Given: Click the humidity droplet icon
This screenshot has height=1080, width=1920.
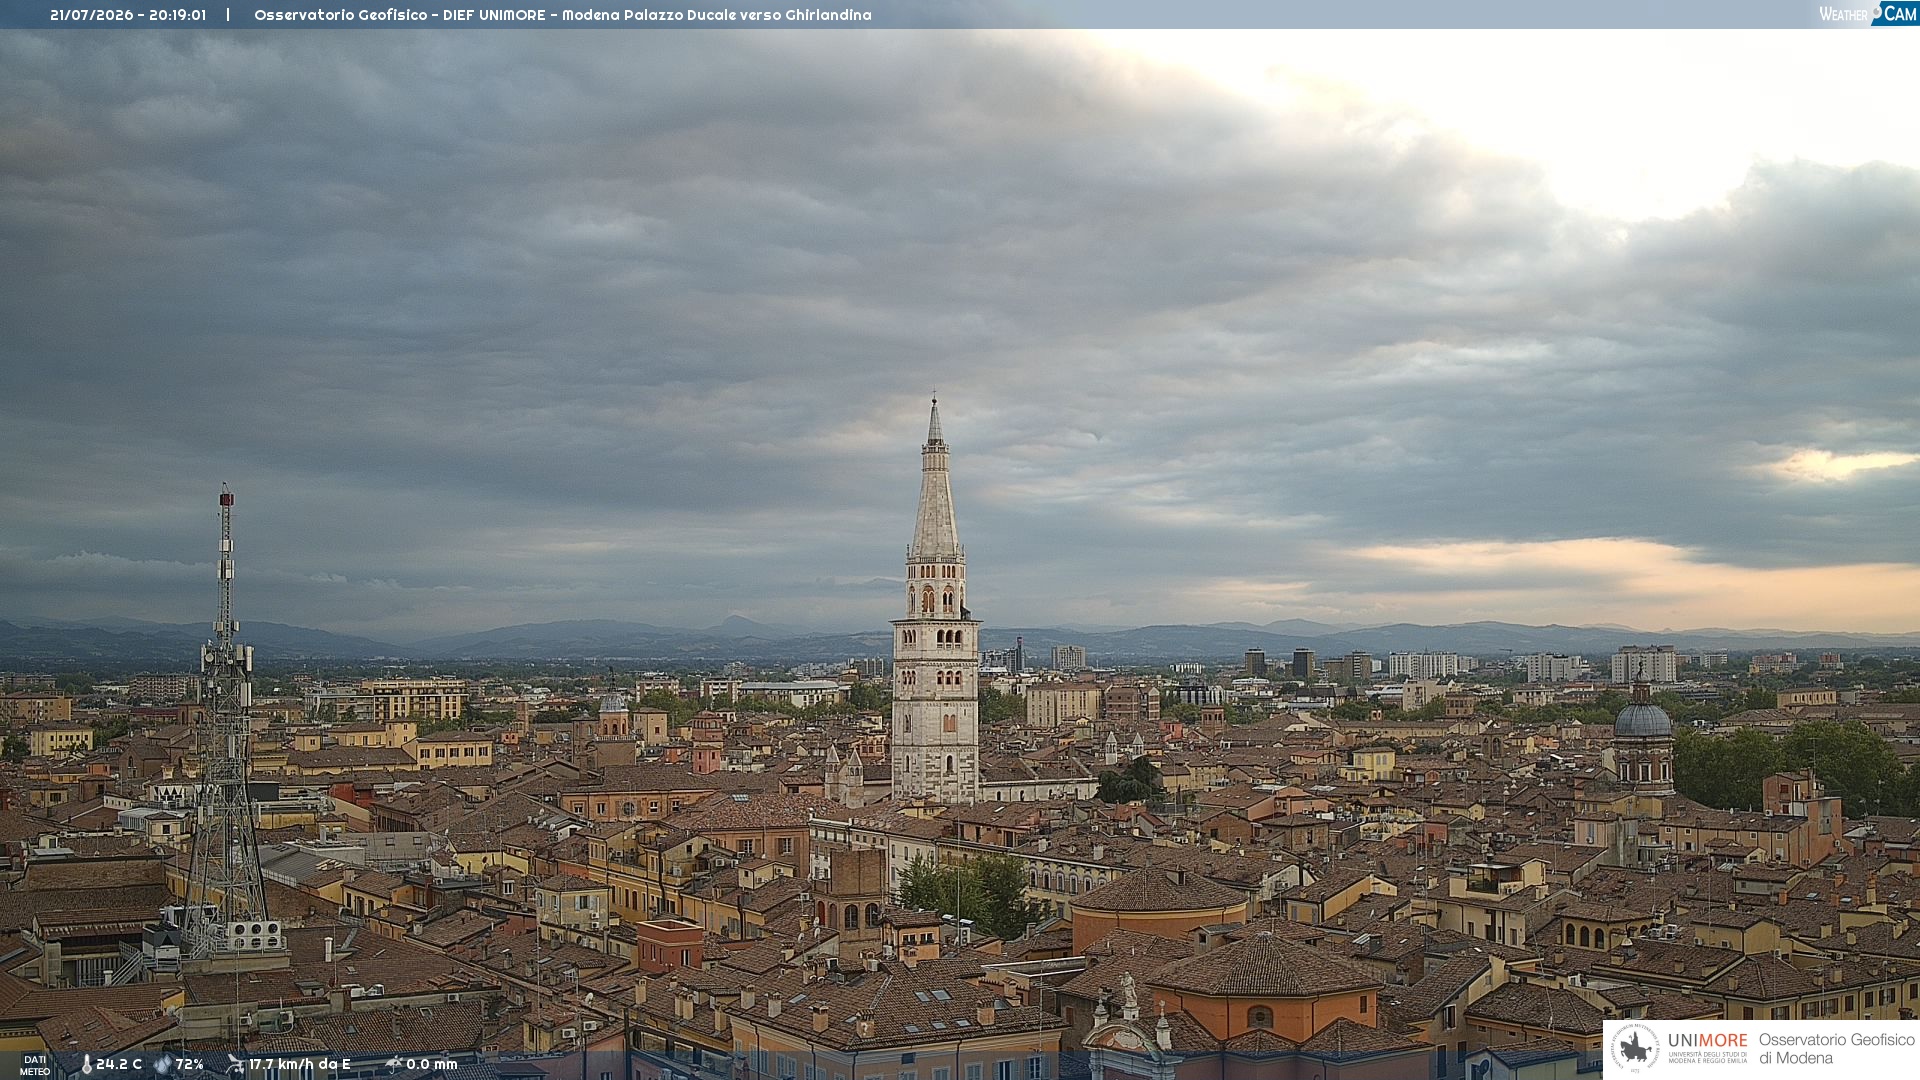Looking at the screenshot, I should [x=162, y=1065].
